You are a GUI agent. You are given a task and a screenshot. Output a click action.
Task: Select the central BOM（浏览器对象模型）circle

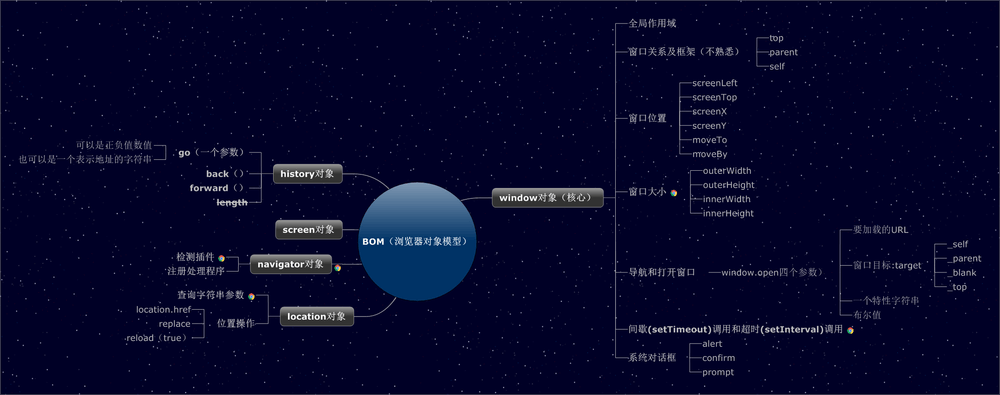click(417, 241)
